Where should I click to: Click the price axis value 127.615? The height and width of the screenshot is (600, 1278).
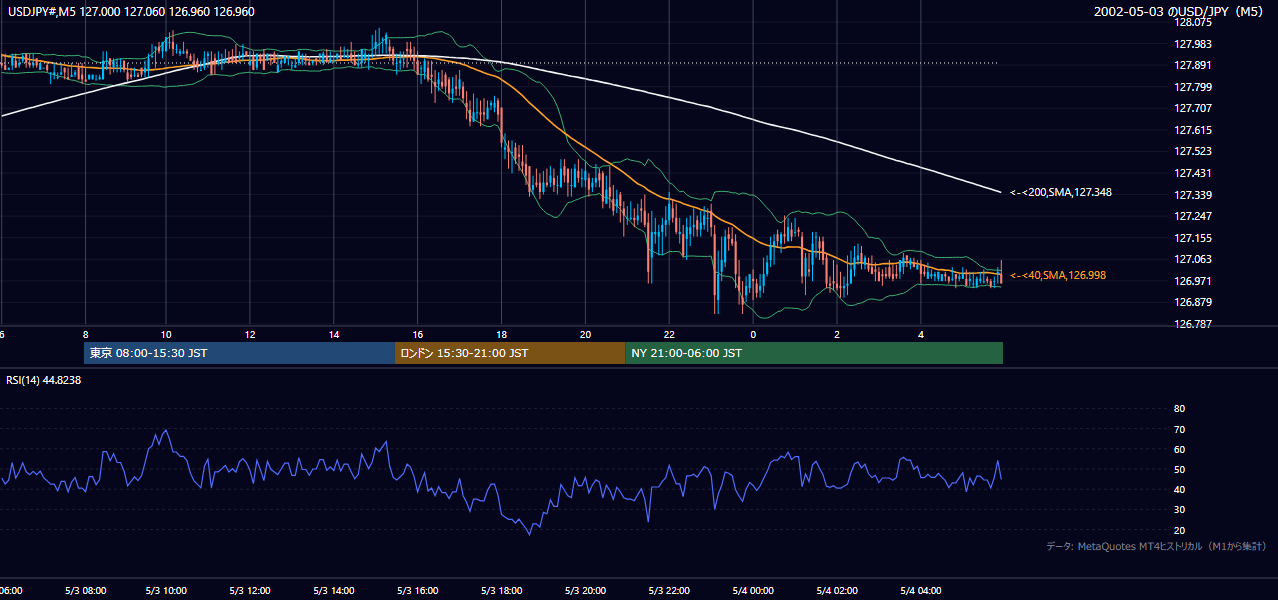click(x=1193, y=130)
